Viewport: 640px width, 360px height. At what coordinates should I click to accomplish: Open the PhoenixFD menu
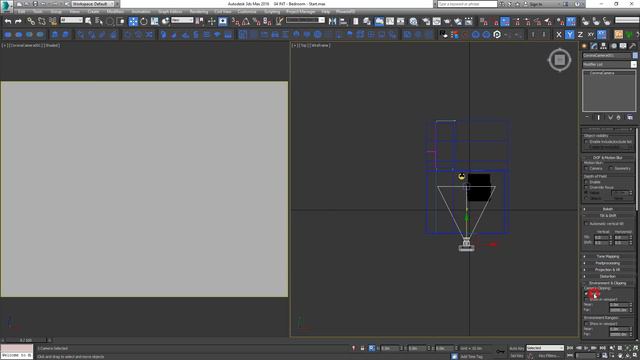point(345,12)
